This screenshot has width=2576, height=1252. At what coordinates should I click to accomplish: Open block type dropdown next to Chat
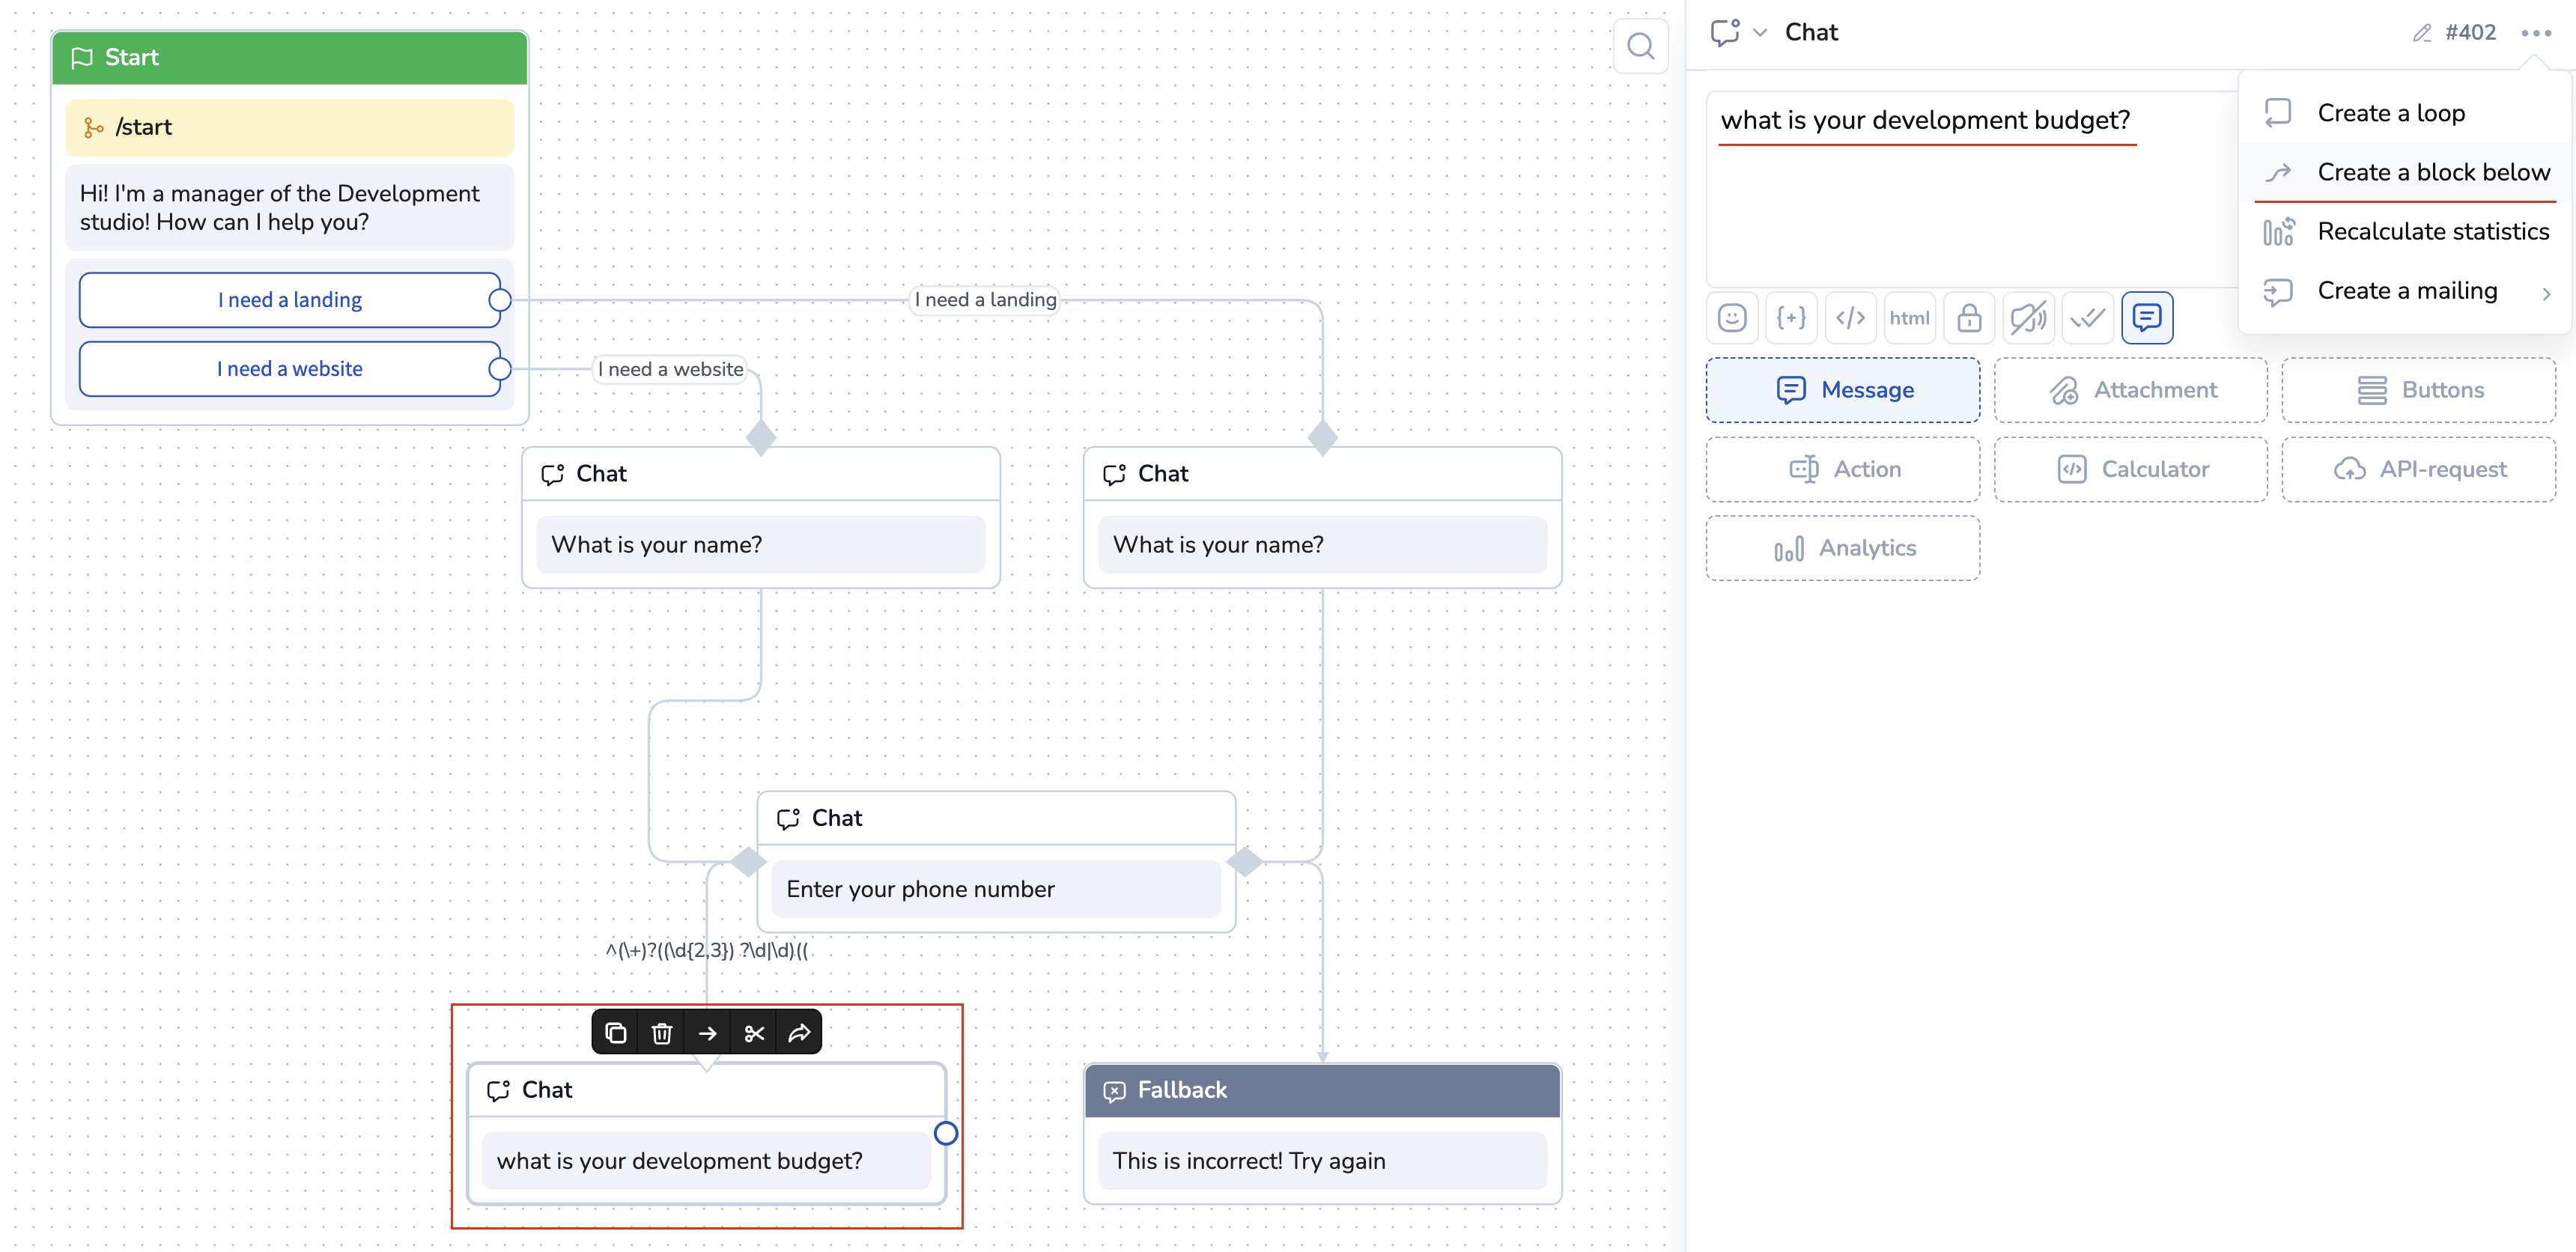[x=1759, y=33]
